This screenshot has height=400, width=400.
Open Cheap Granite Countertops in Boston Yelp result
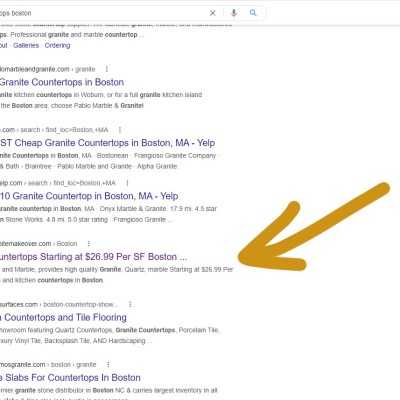pos(107,143)
